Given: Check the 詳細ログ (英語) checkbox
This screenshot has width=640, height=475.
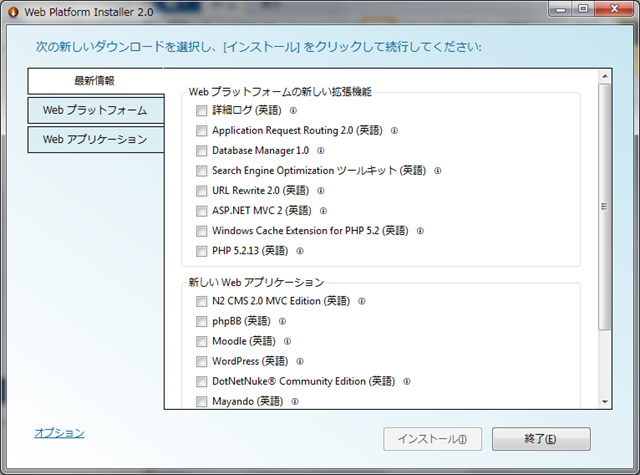Looking at the screenshot, I should click(202, 111).
